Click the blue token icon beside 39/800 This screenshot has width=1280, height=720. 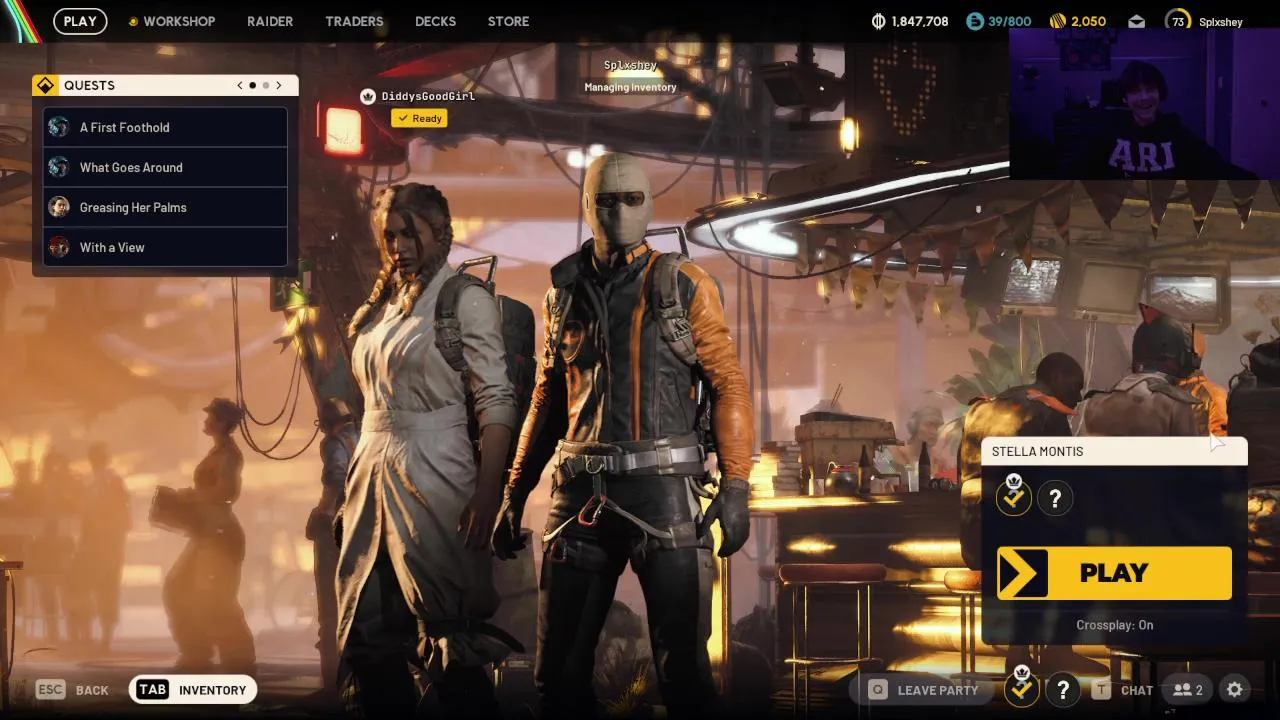tap(975, 21)
